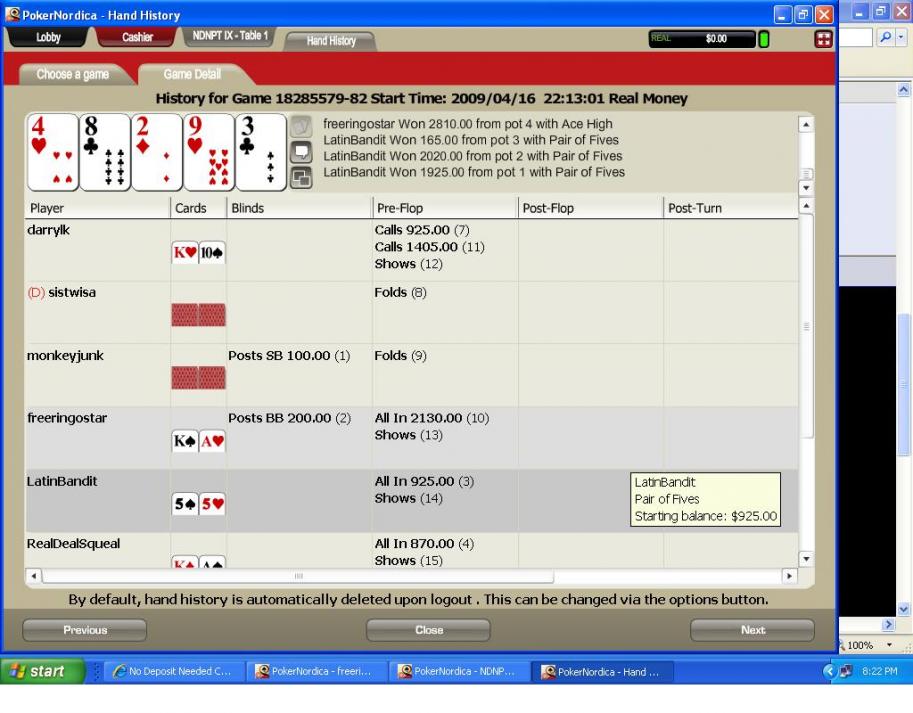Click the player table vertical scrollbar thumb
The image size is (913, 713).
806,326
